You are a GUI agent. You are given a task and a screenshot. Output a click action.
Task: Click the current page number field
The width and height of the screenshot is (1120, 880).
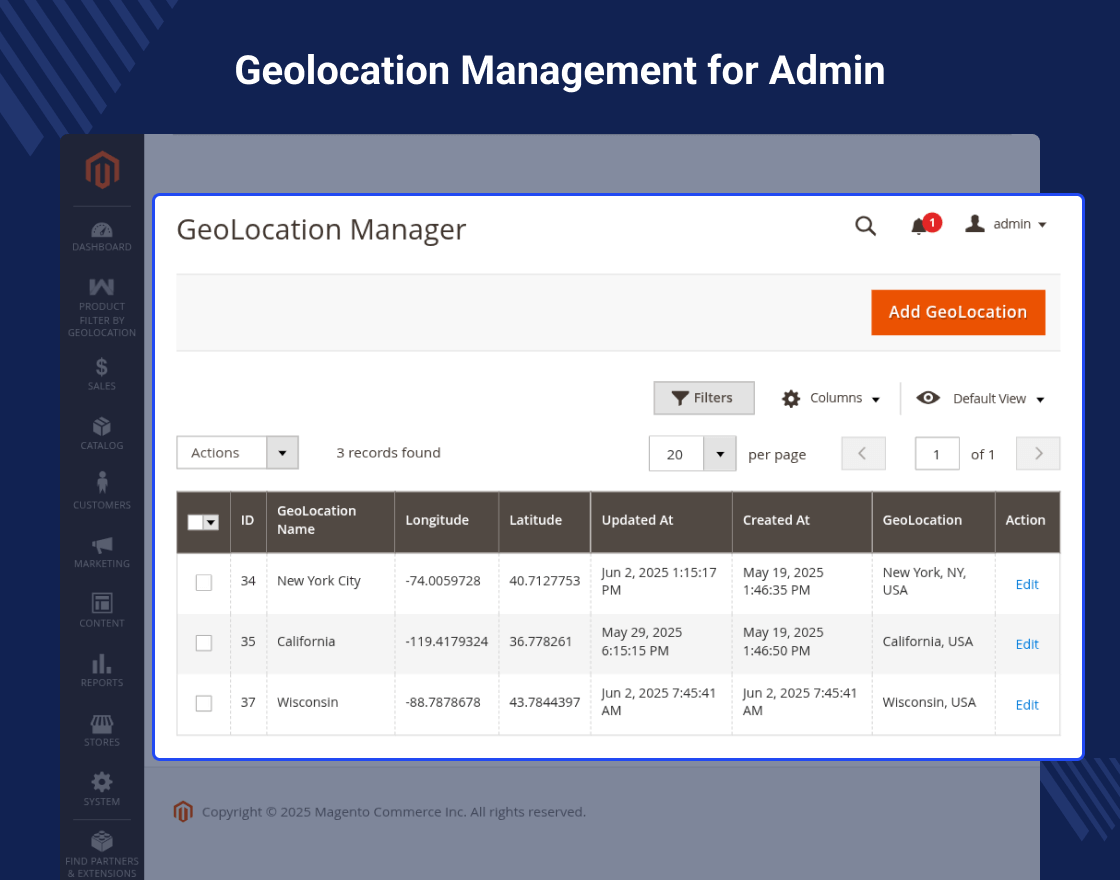click(x=937, y=454)
